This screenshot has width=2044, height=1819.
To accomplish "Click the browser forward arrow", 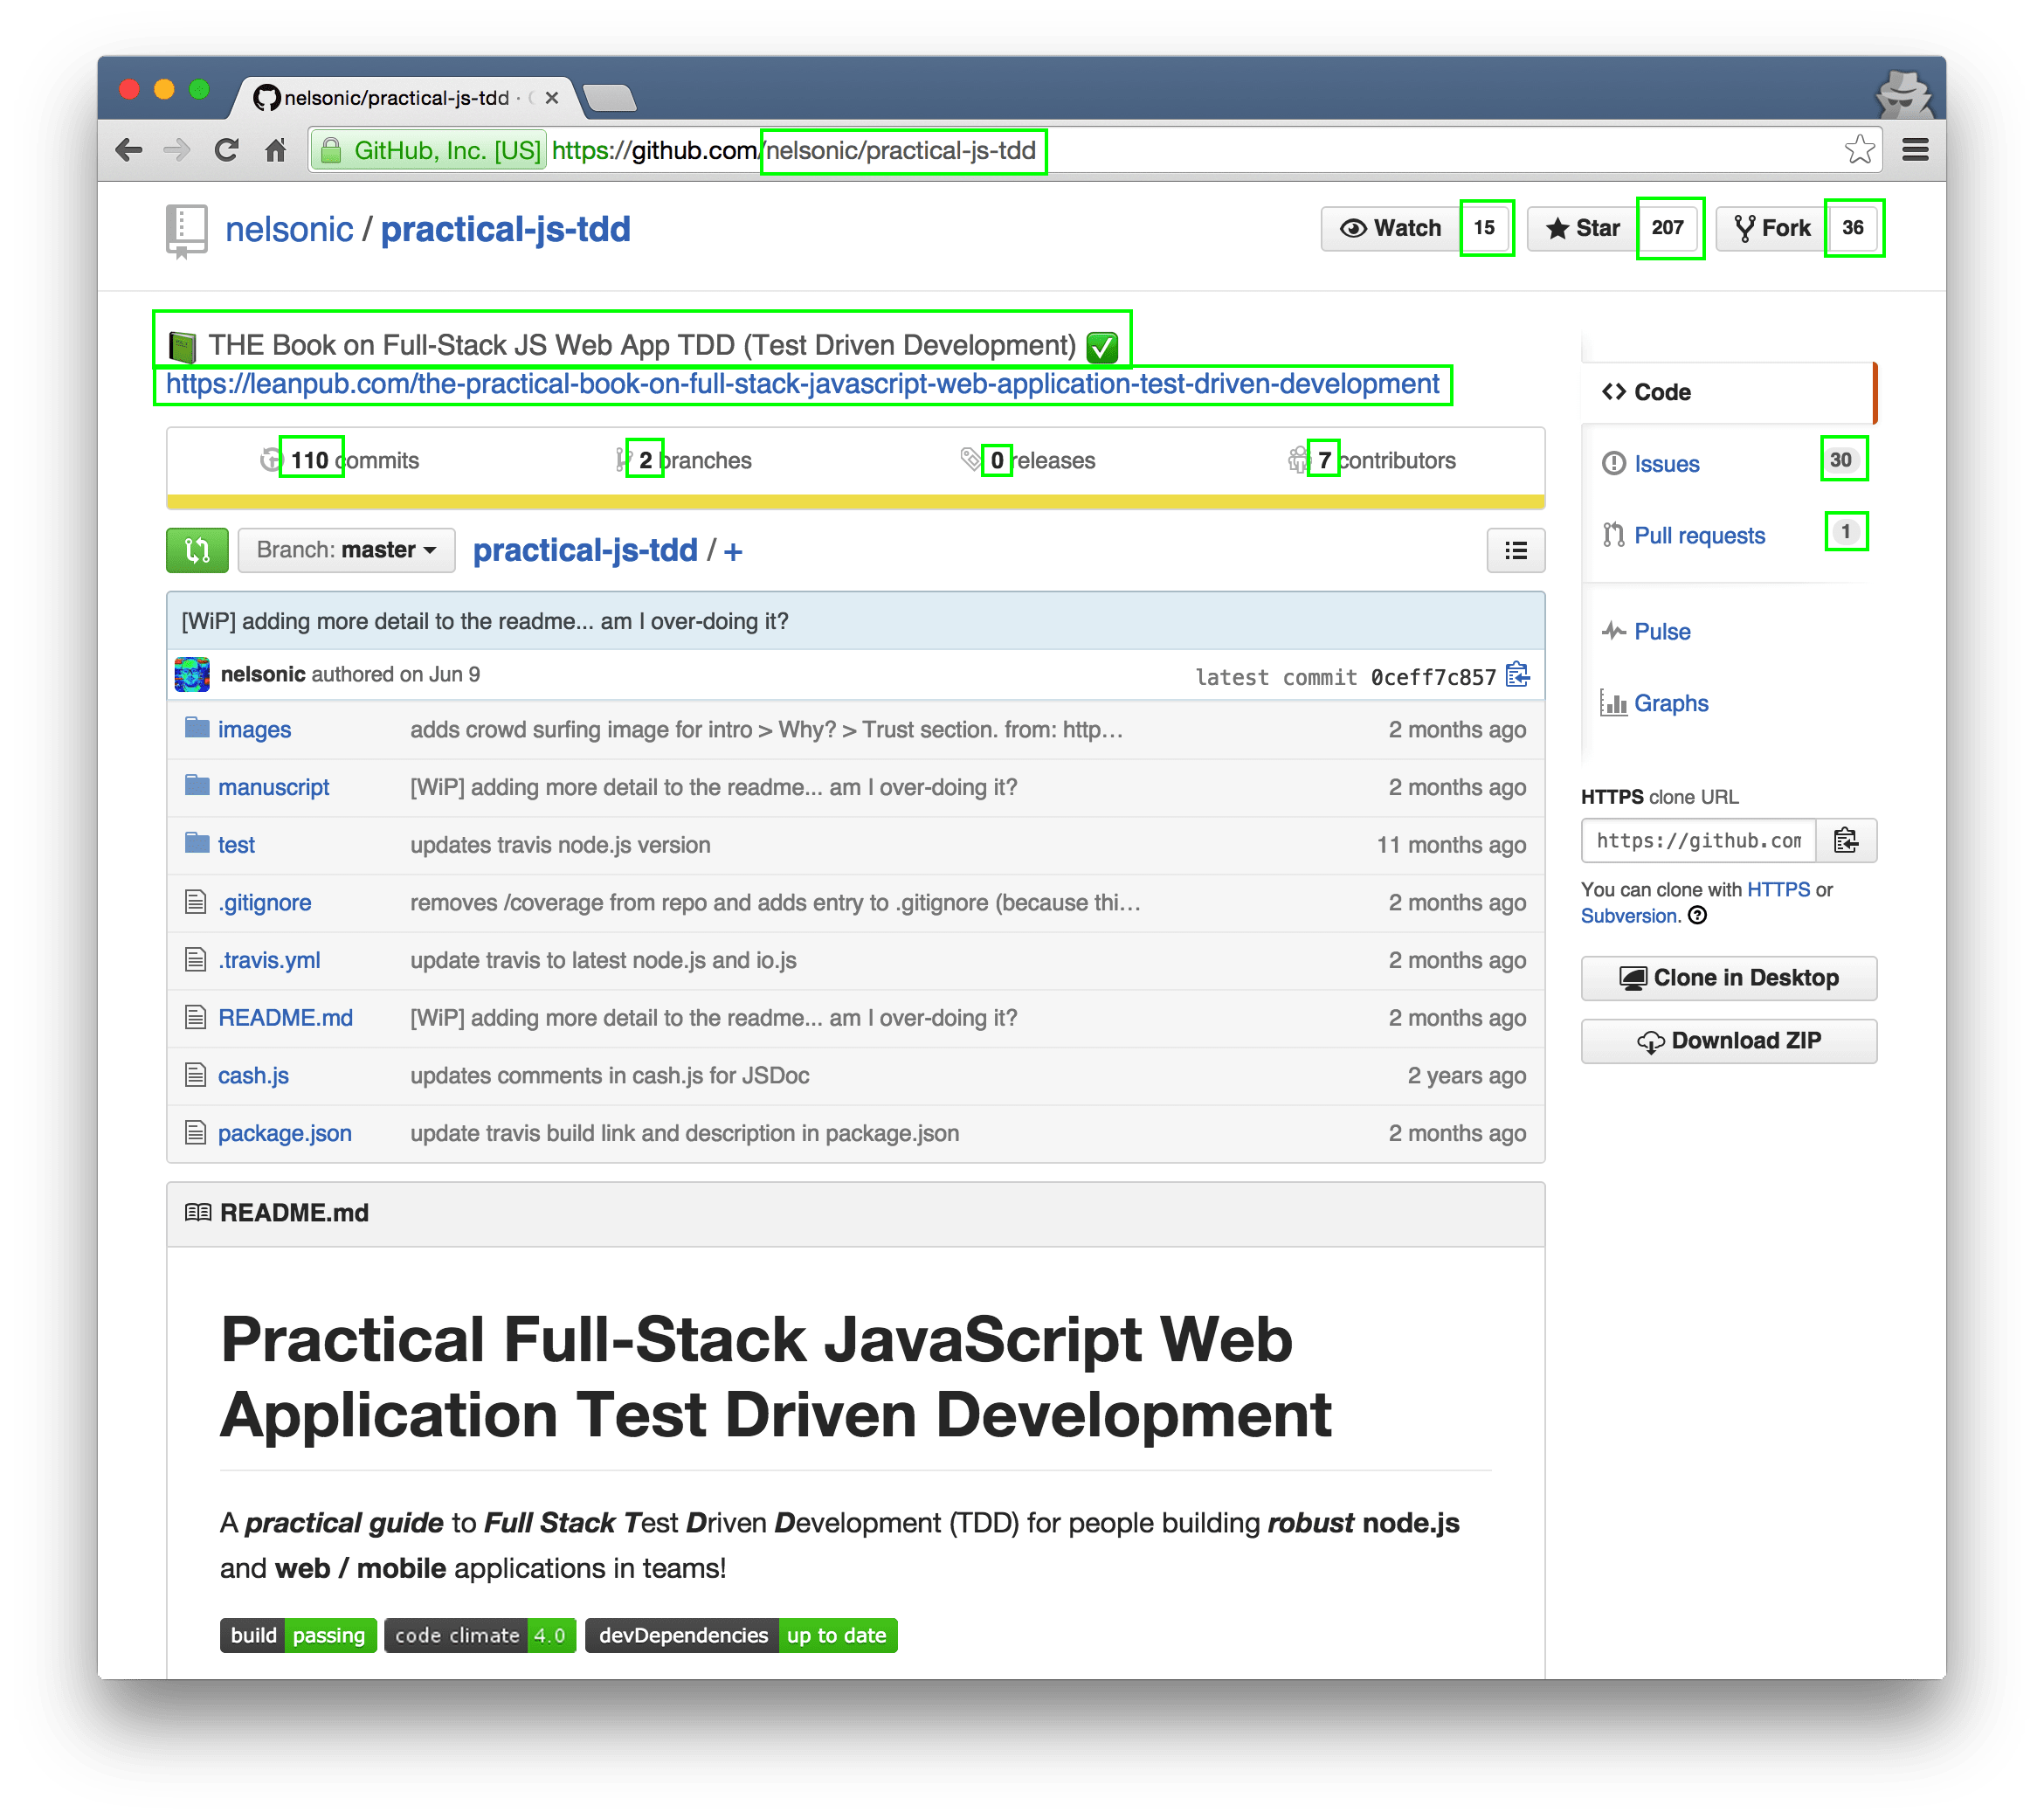I will pyautogui.click(x=177, y=150).
